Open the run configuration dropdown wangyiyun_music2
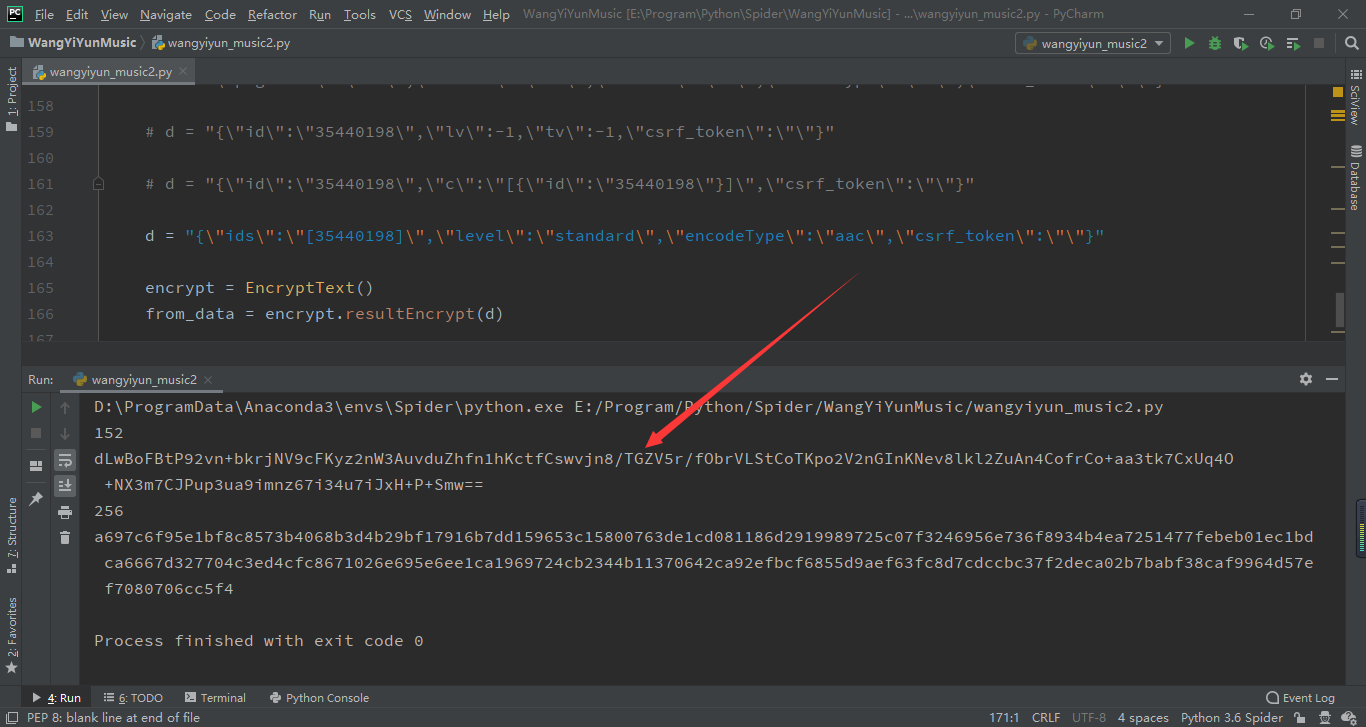 coord(1093,43)
